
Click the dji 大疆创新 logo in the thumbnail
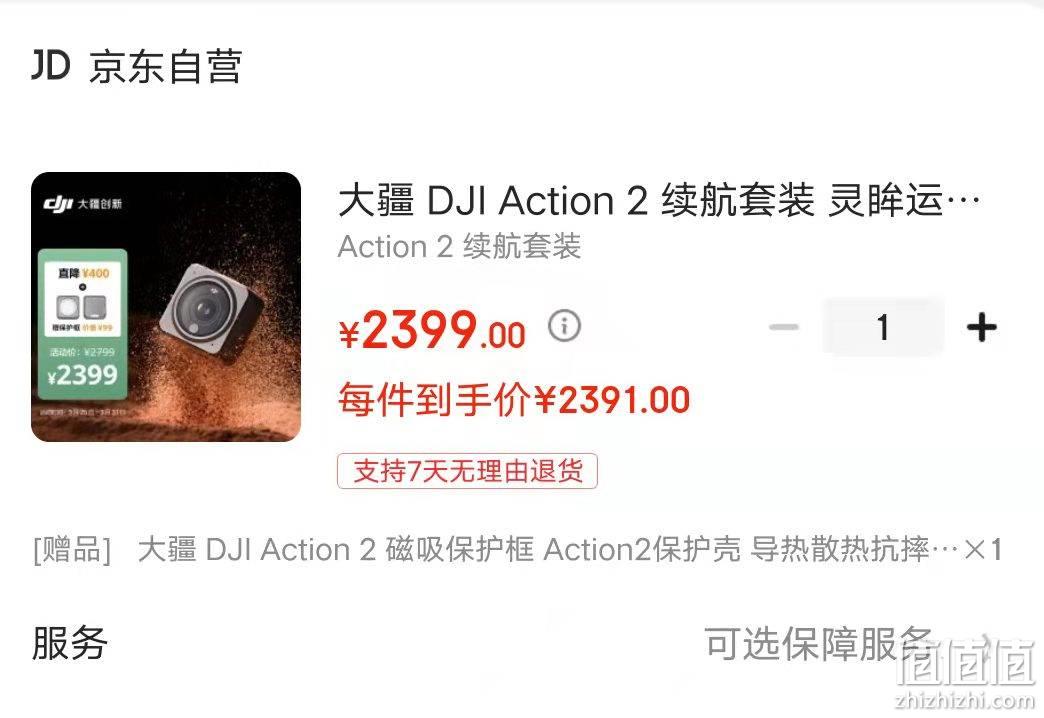coord(83,204)
